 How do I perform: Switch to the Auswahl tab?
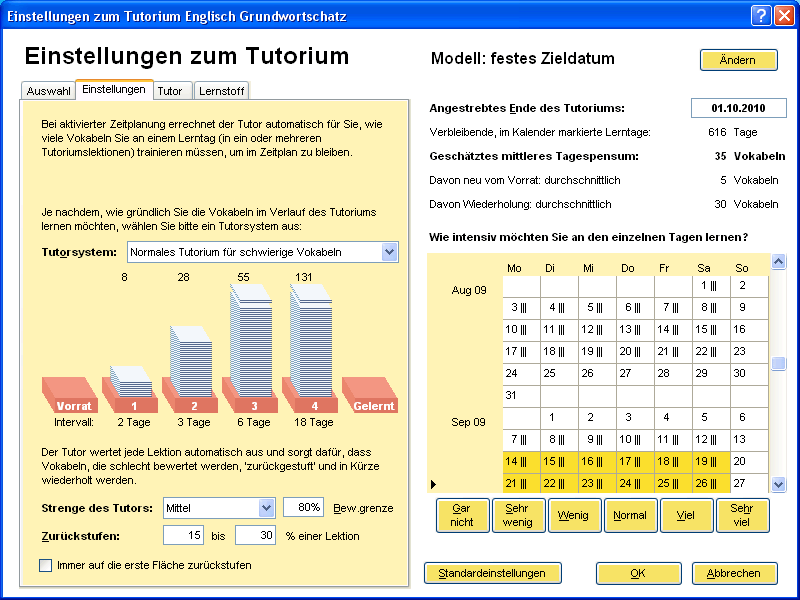point(48,91)
